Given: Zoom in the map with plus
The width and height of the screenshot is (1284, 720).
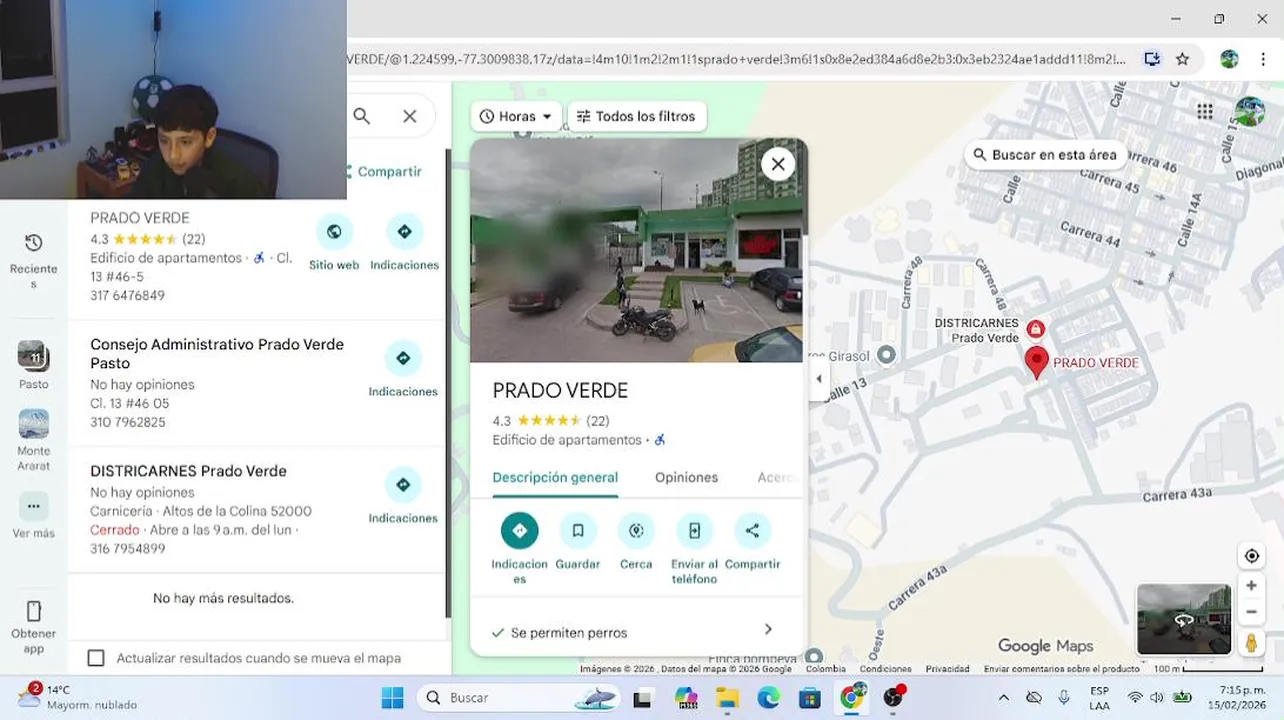Looking at the screenshot, I should [1251, 586].
